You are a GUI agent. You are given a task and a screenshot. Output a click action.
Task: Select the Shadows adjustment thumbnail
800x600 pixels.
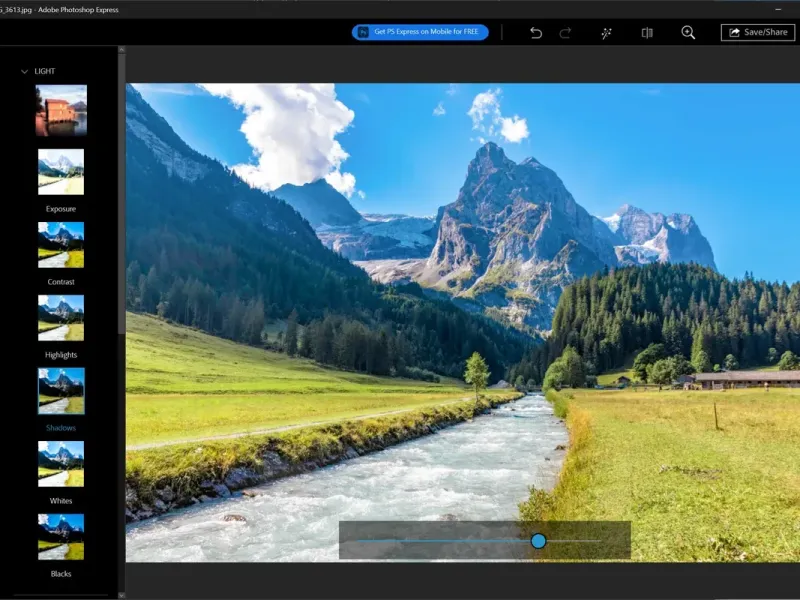point(61,391)
